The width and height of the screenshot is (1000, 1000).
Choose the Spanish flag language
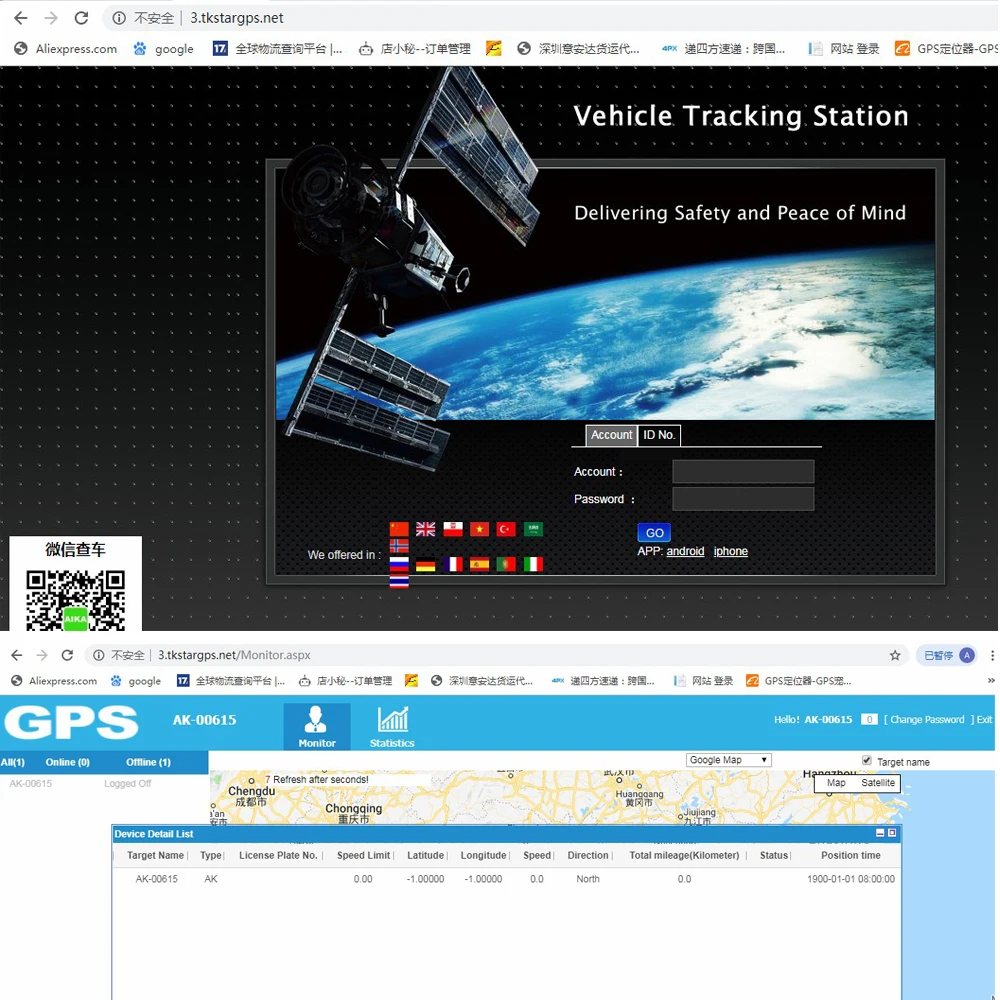480,564
